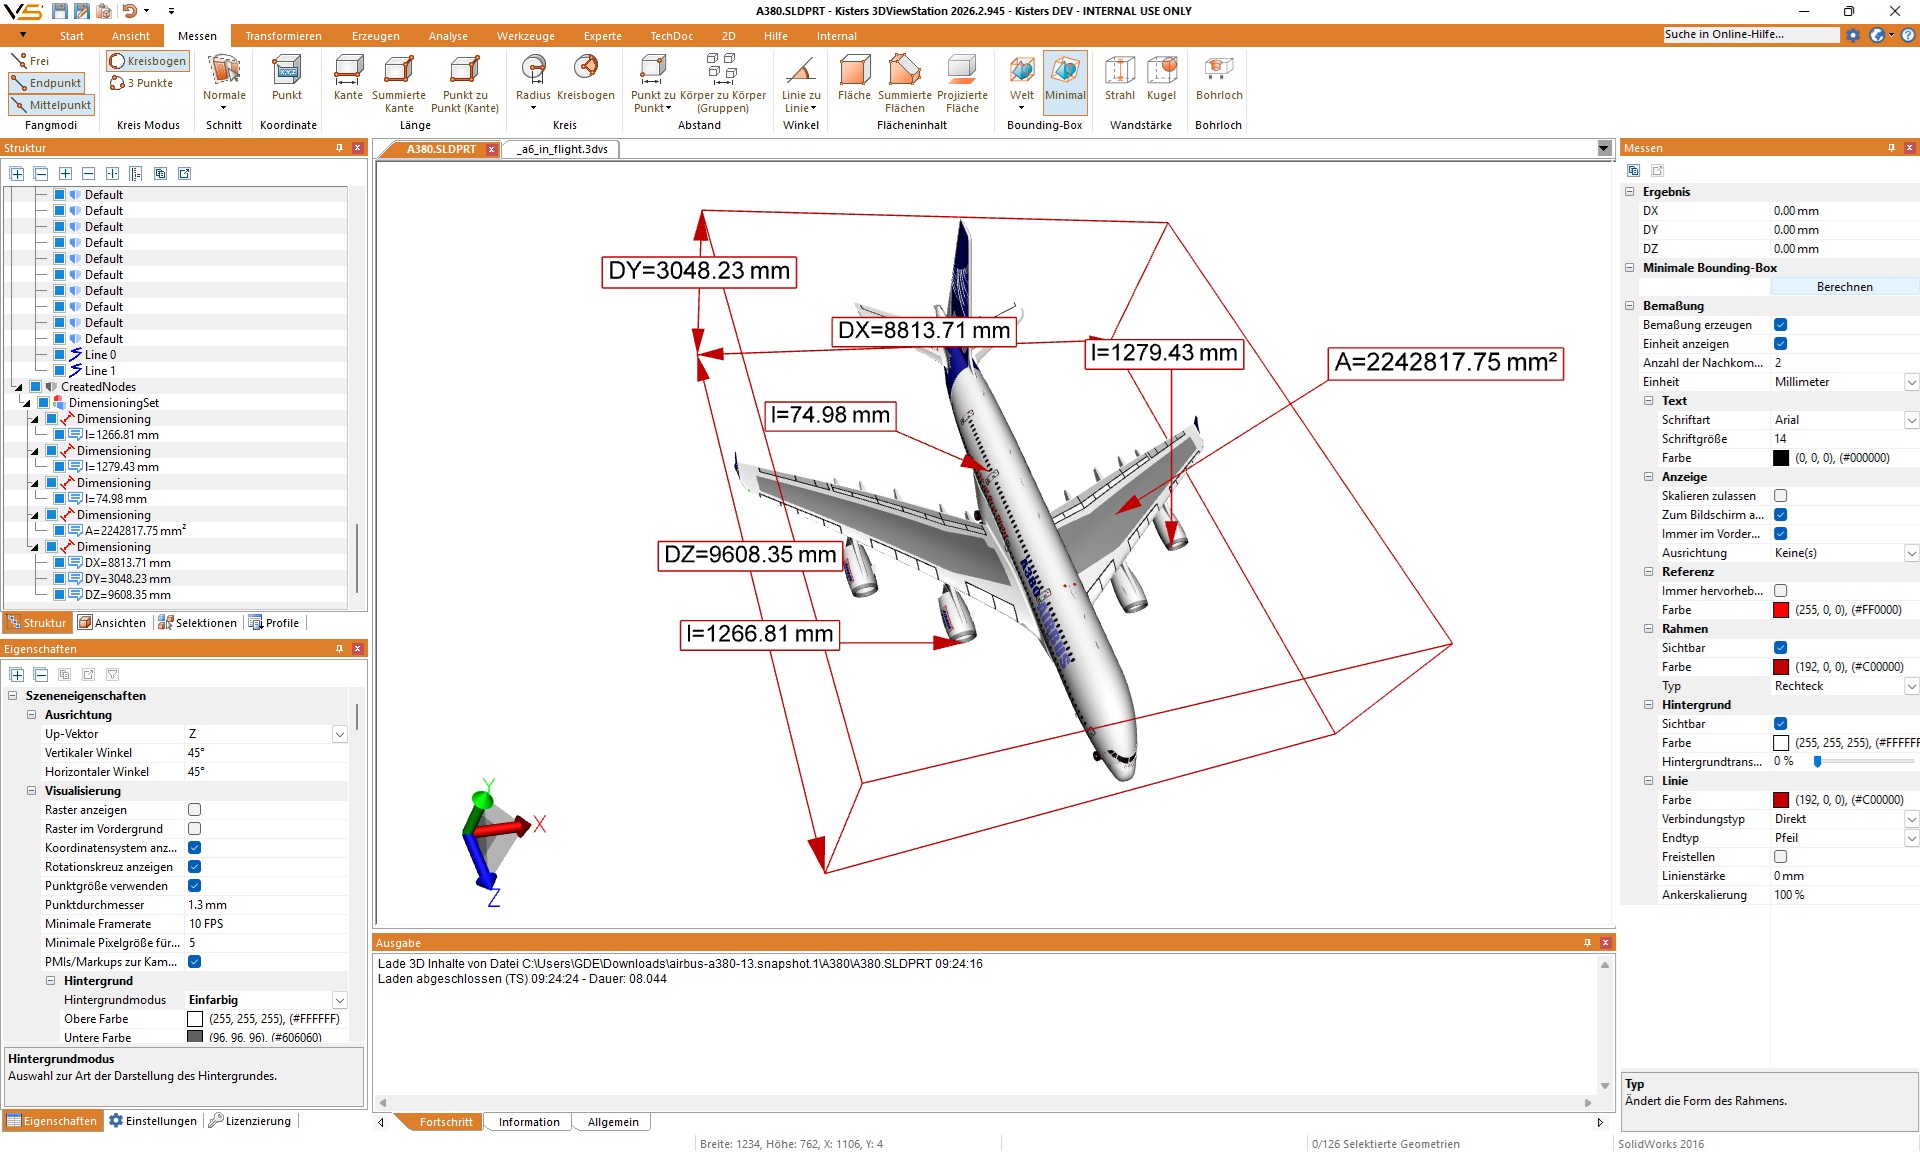This screenshot has width=1920, height=1152.
Task: Toggle the Bemaßung erzeugen checkbox
Action: click(x=1781, y=325)
